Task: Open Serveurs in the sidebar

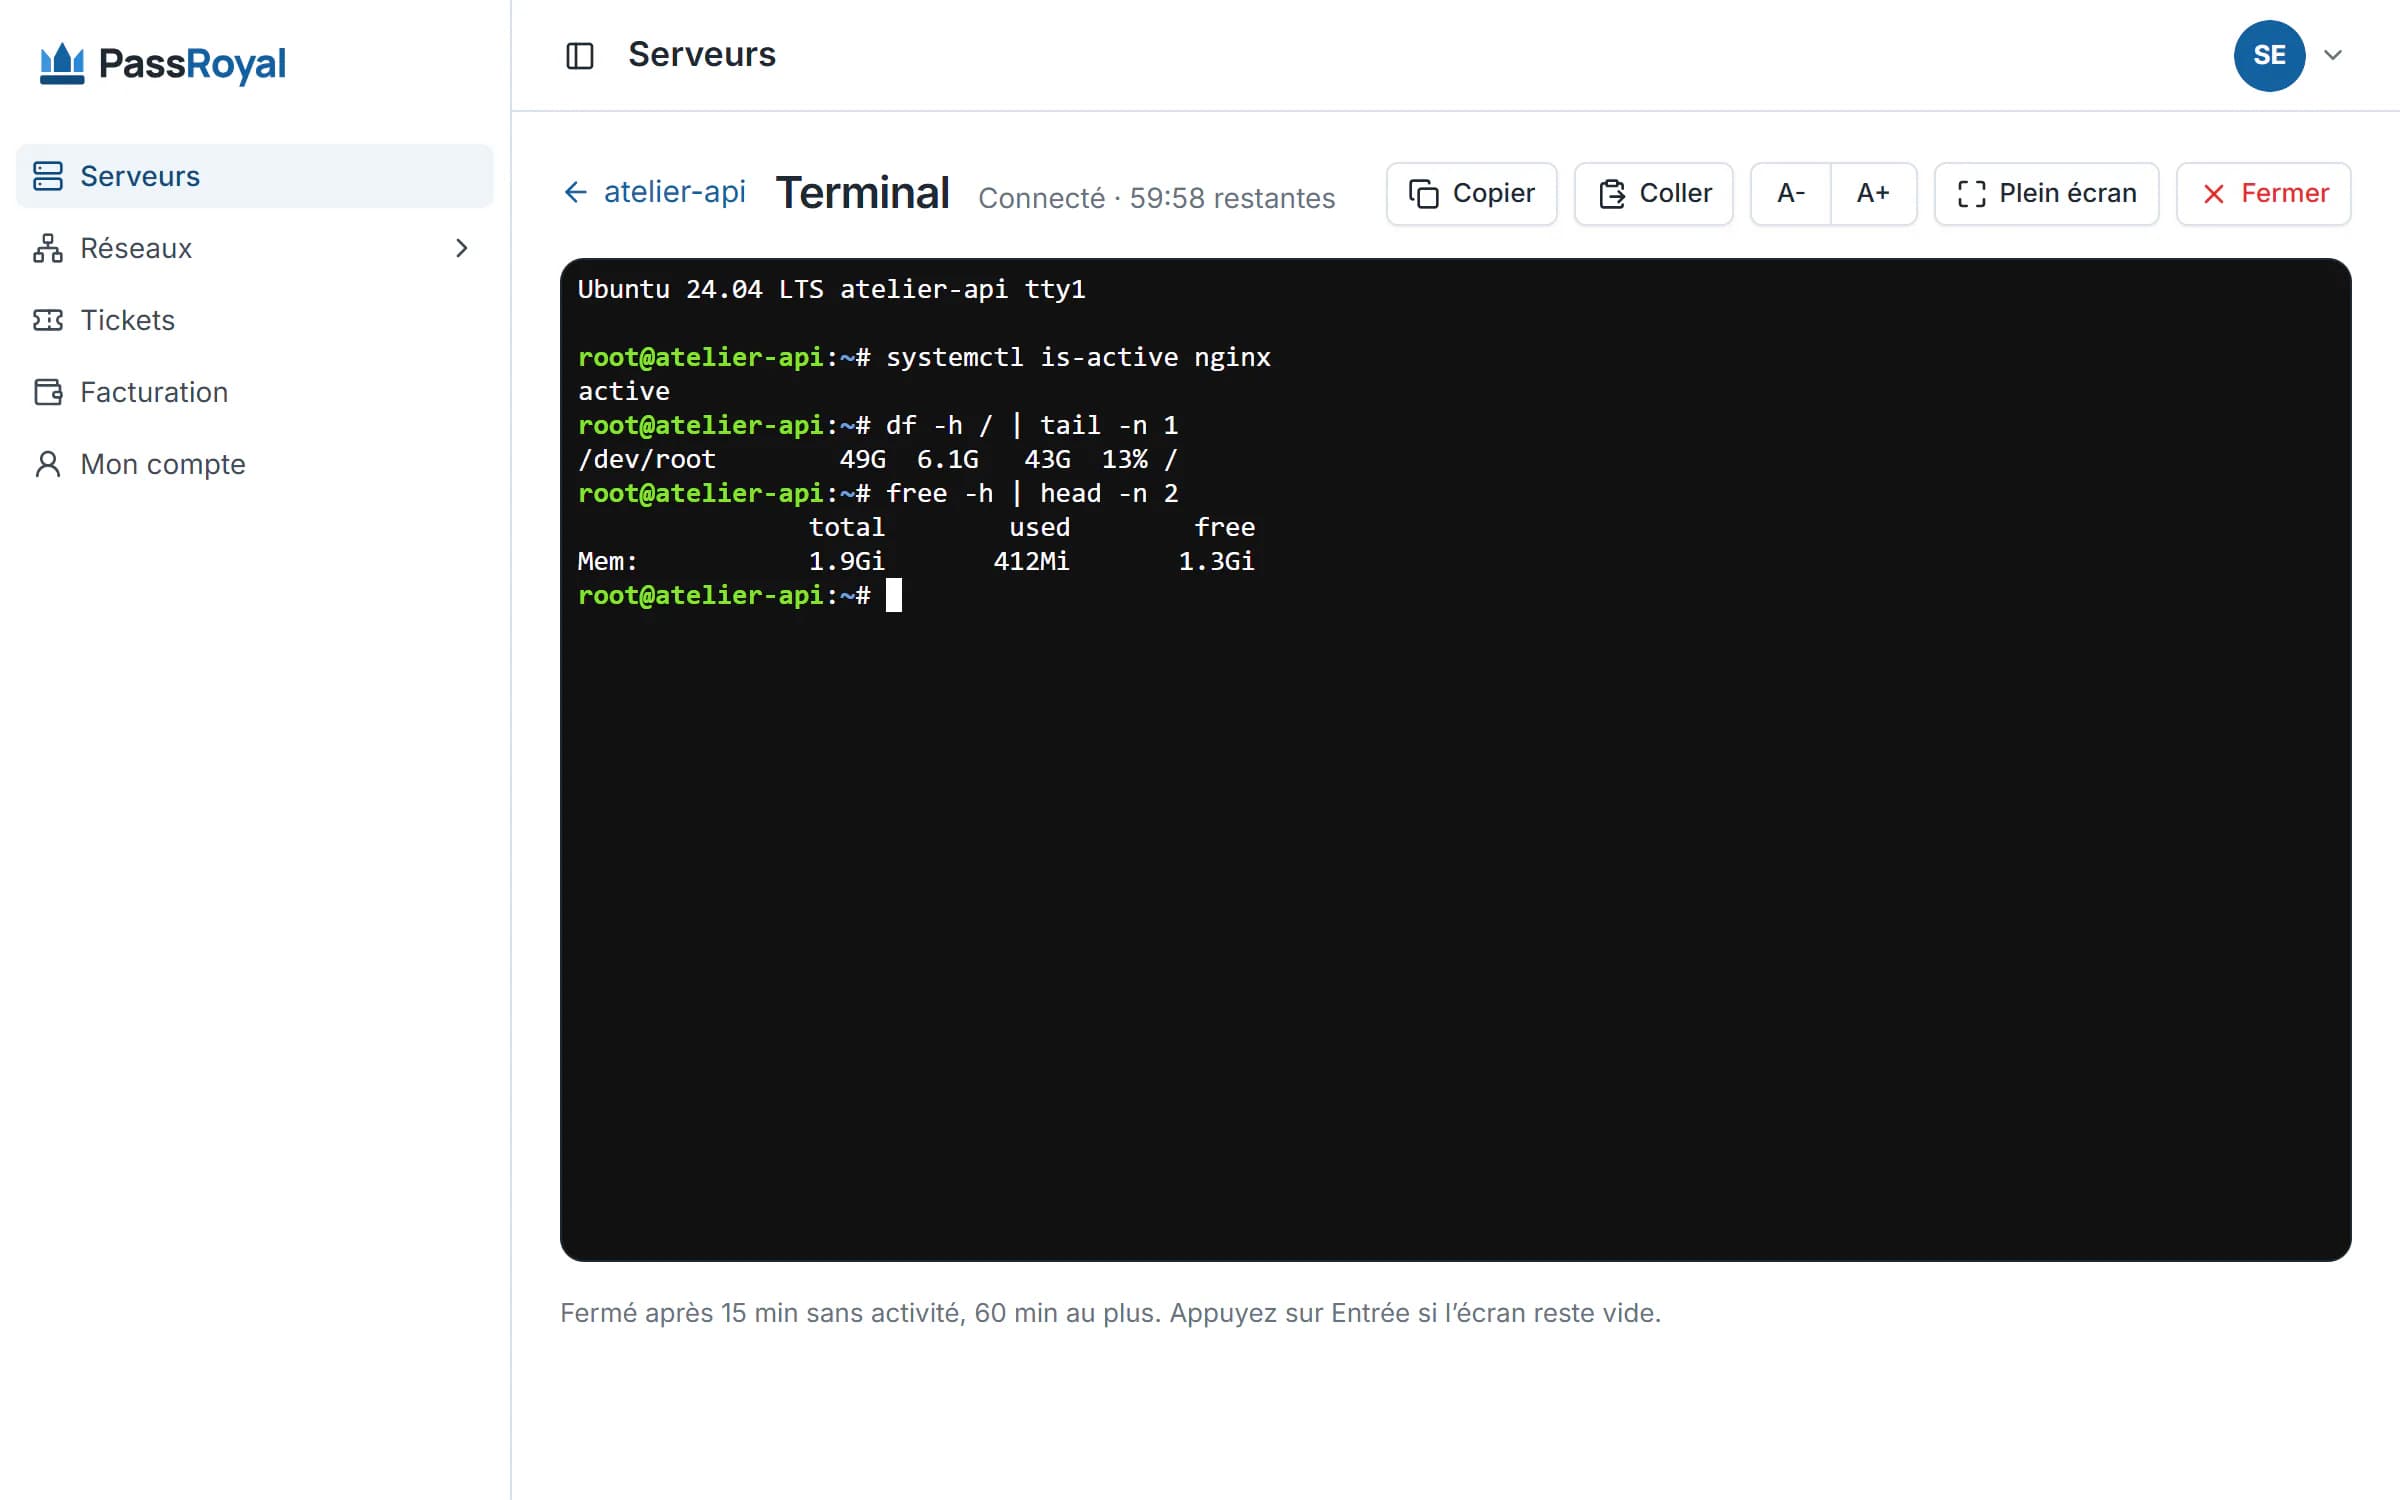Action: tap(255, 176)
